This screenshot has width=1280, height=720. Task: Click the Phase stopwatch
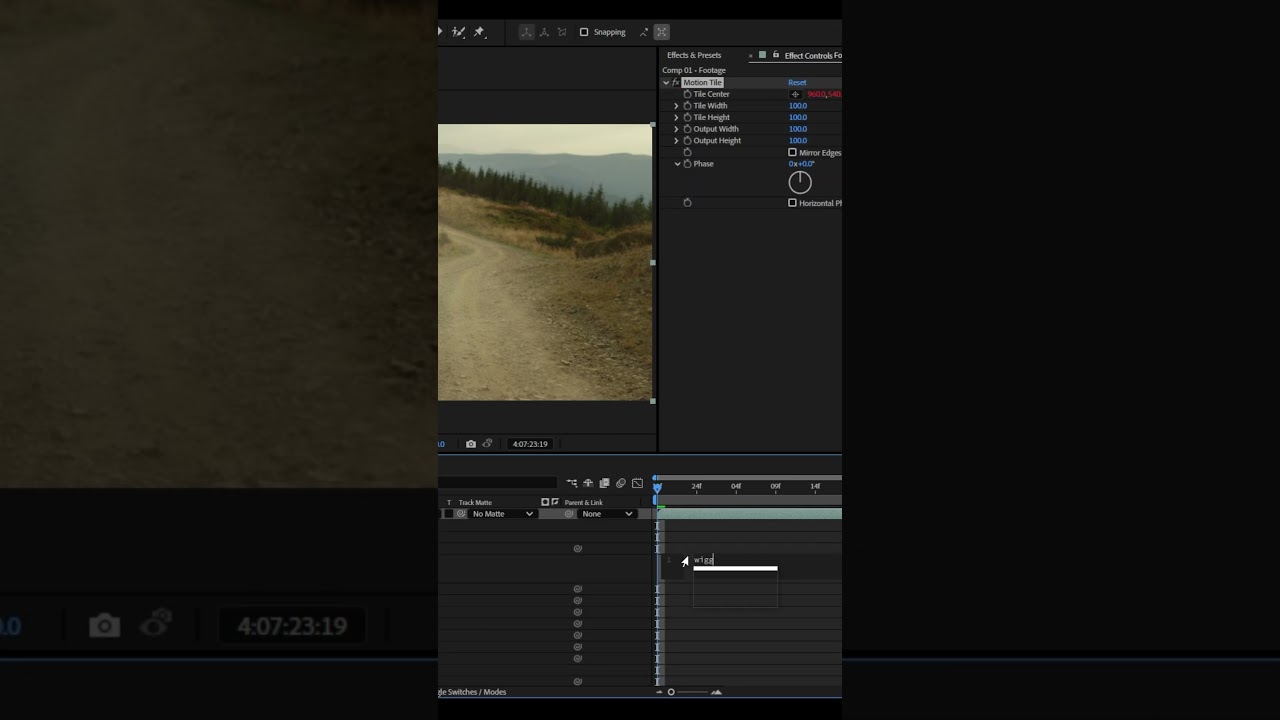click(687, 164)
